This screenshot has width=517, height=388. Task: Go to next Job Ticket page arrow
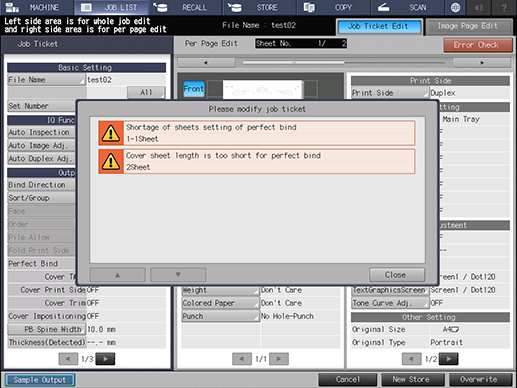(105, 359)
